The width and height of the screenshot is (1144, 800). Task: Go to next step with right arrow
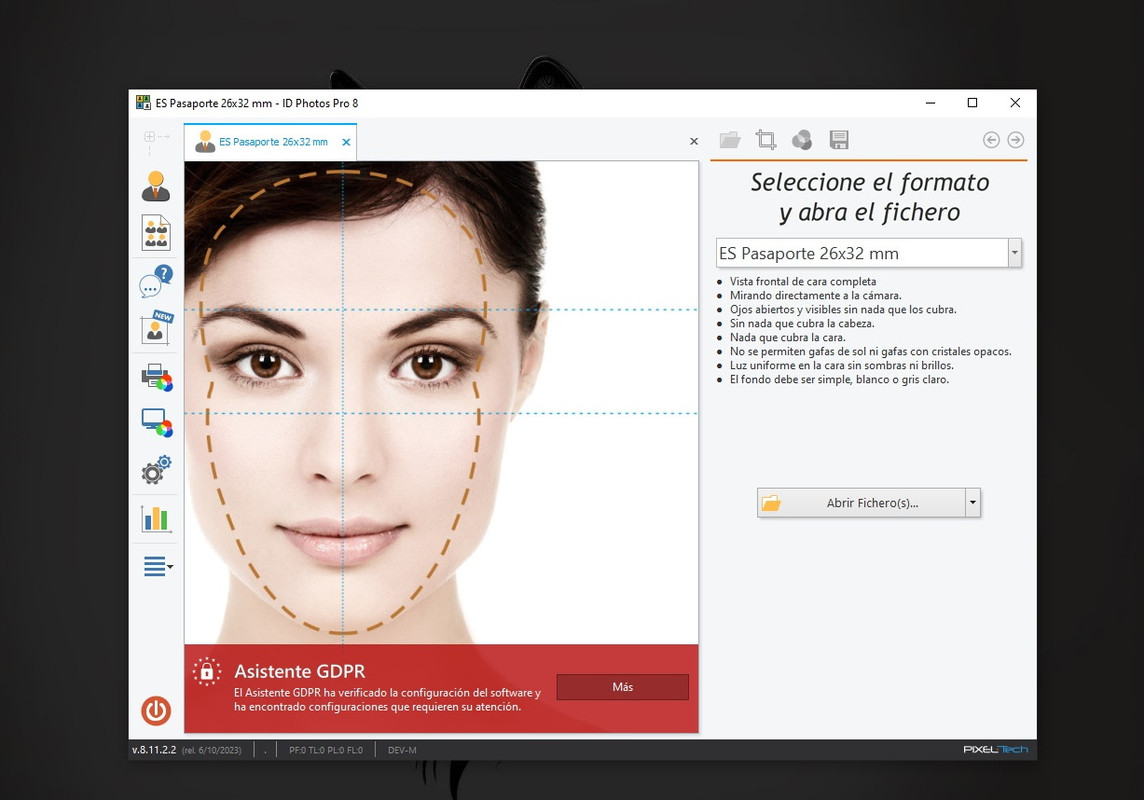pyautogui.click(x=1016, y=140)
